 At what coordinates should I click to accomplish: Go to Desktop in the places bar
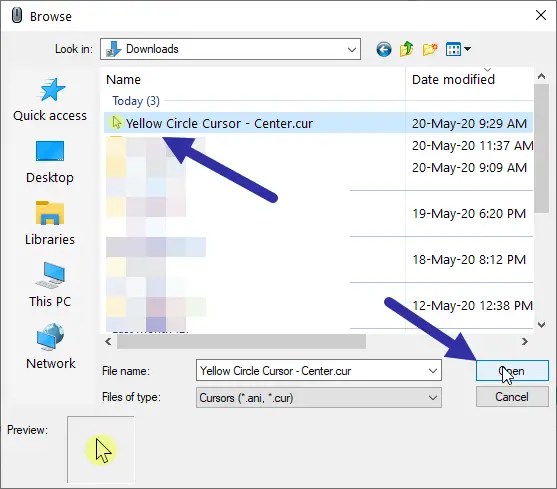tap(50, 162)
